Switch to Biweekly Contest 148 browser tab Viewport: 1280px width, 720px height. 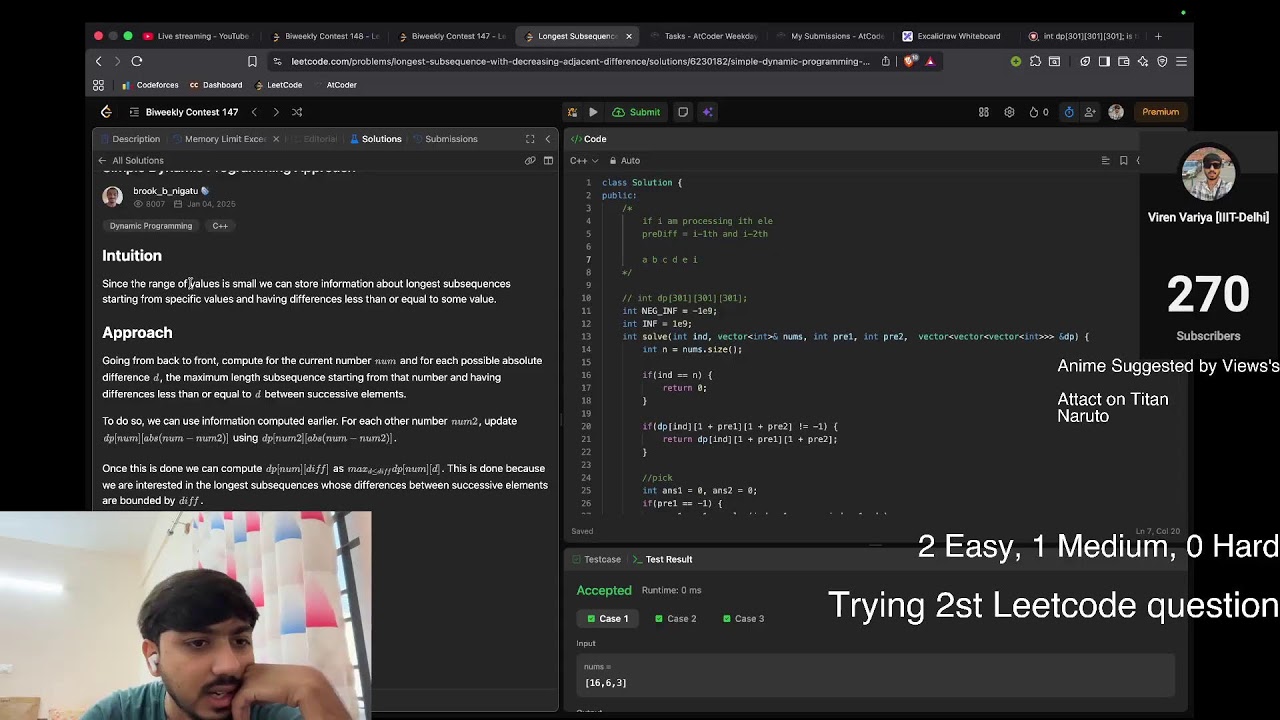[x=325, y=36]
